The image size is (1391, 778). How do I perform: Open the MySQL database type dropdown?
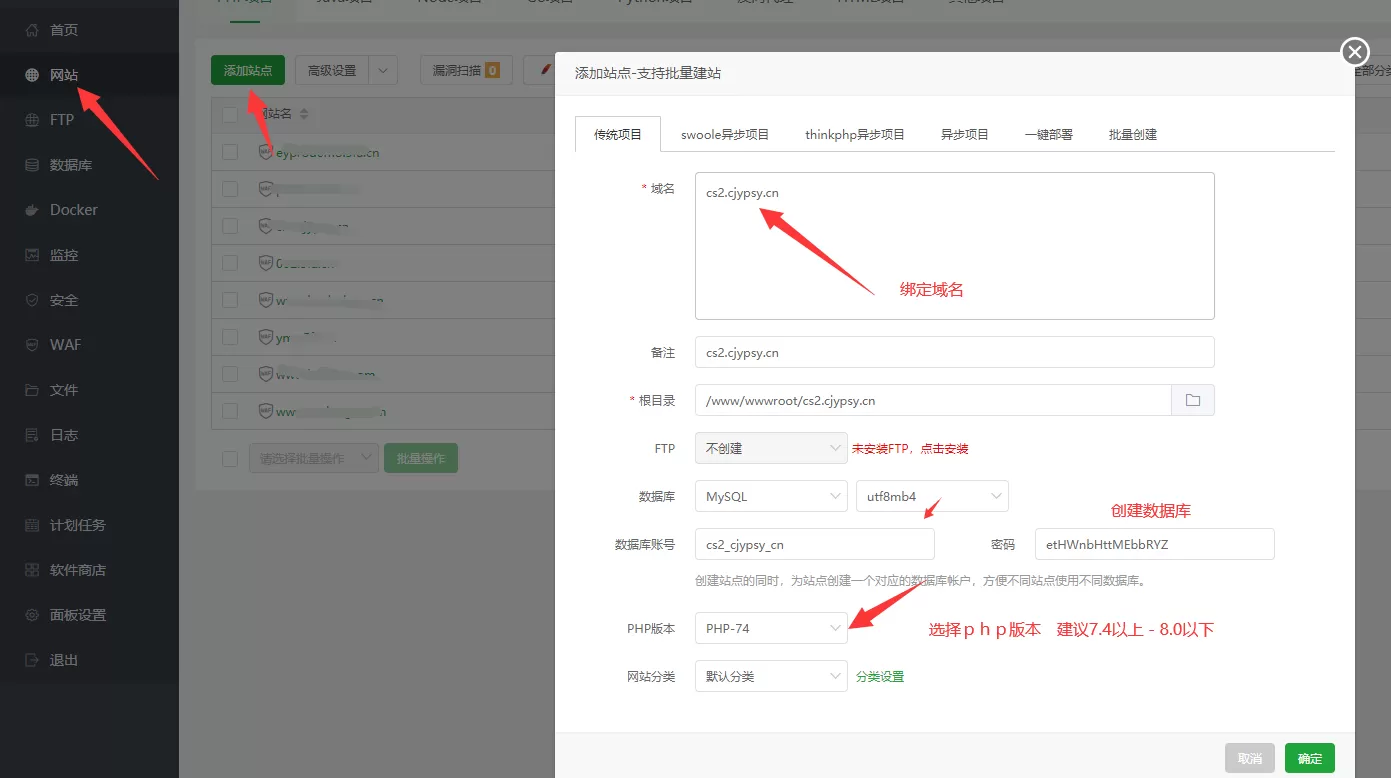[x=771, y=496]
